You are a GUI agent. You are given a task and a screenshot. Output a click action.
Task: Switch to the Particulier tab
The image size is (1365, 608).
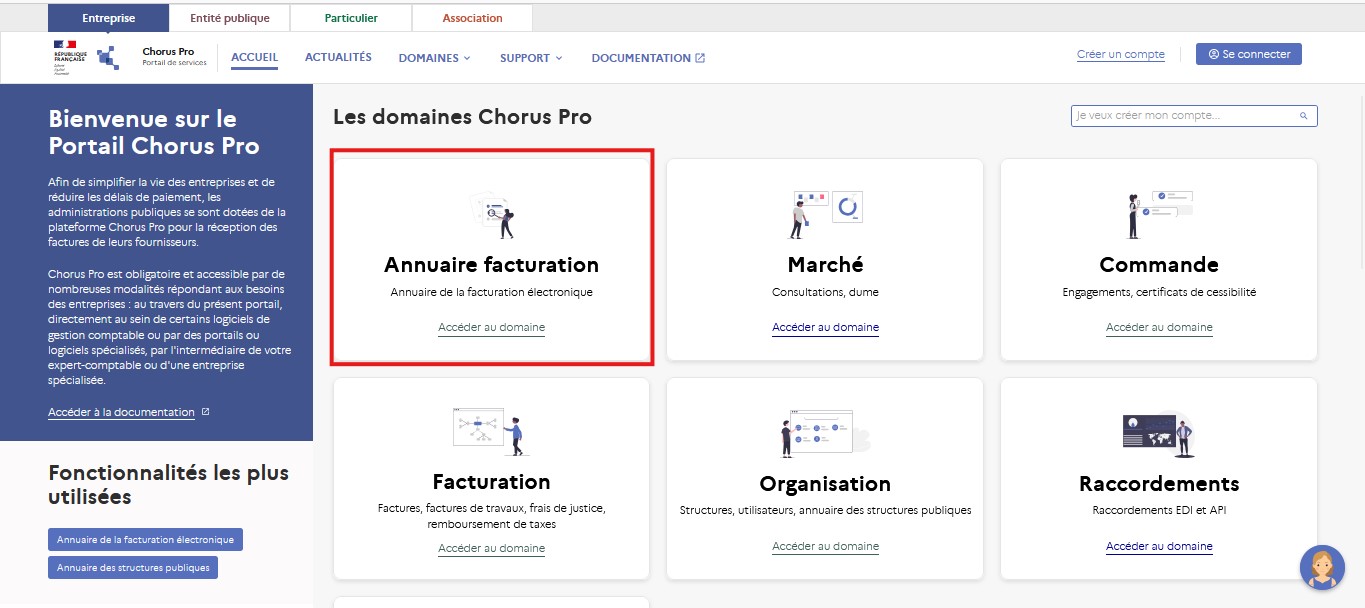tap(351, 18)
